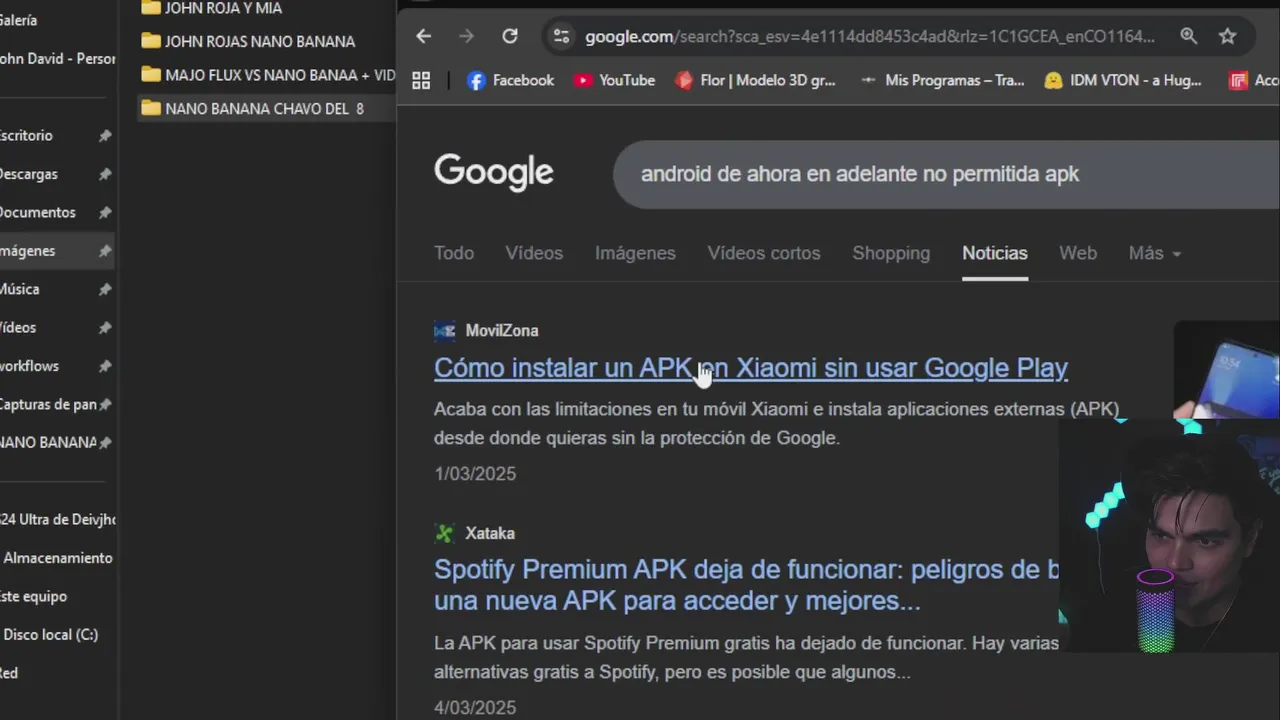
Task: Open NANO BANANA pinned sidebar item
Action: point(48,442)
